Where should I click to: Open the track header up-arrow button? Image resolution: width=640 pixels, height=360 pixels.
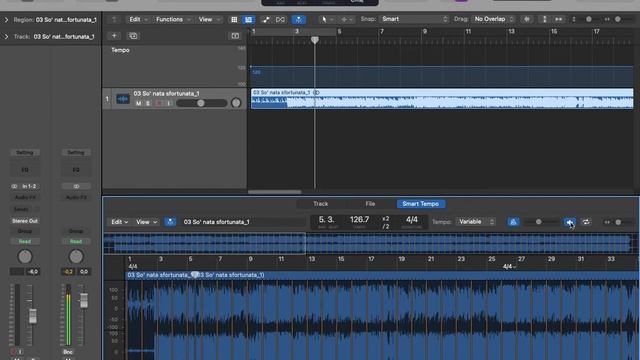tap(114, 19)
